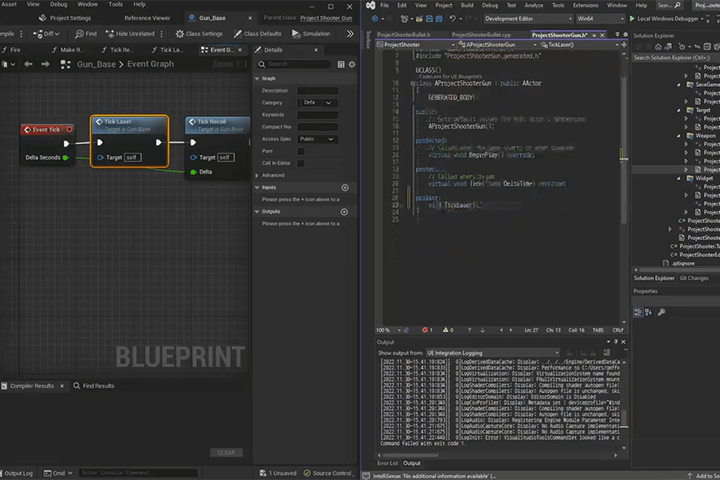Click the Search Solution Explorer field
Image resolution: width=720 pixels, height=480 pixels.
[676, 57]
